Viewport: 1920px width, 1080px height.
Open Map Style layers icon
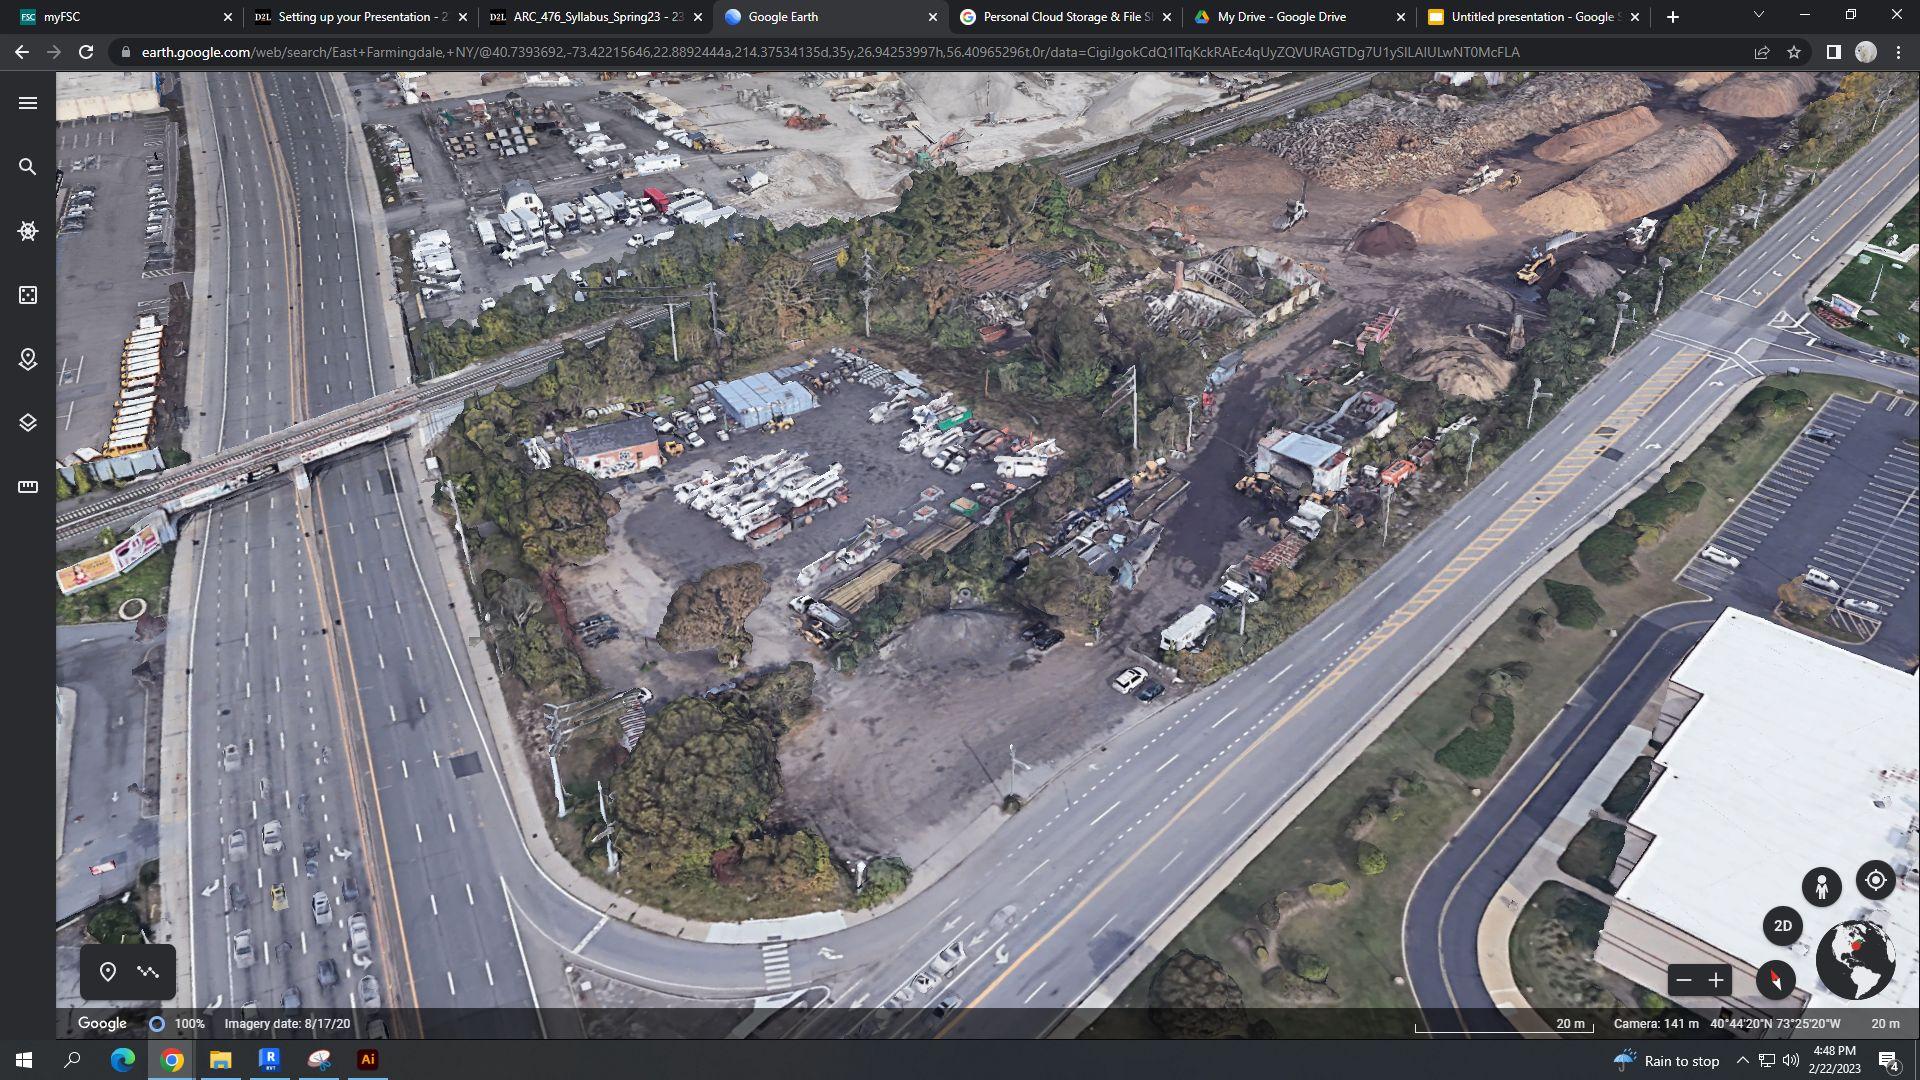tap(28, 423)
